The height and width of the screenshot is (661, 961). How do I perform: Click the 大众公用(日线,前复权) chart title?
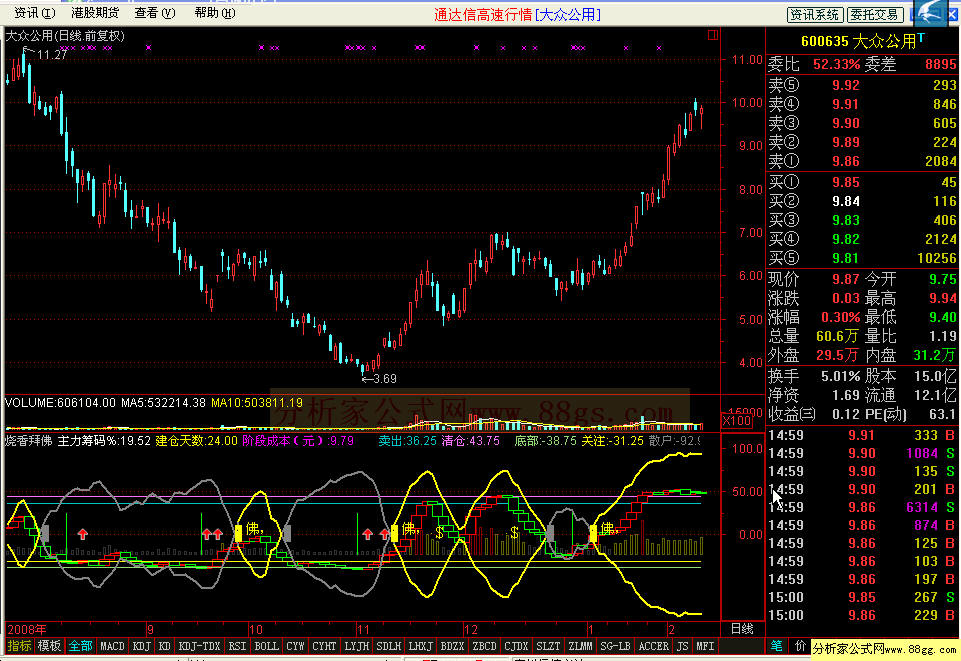65,36
